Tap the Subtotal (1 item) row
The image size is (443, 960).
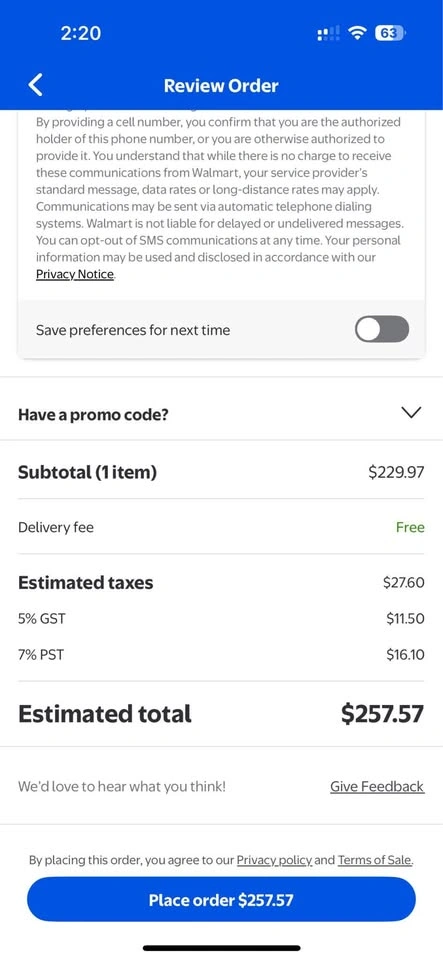222,473
